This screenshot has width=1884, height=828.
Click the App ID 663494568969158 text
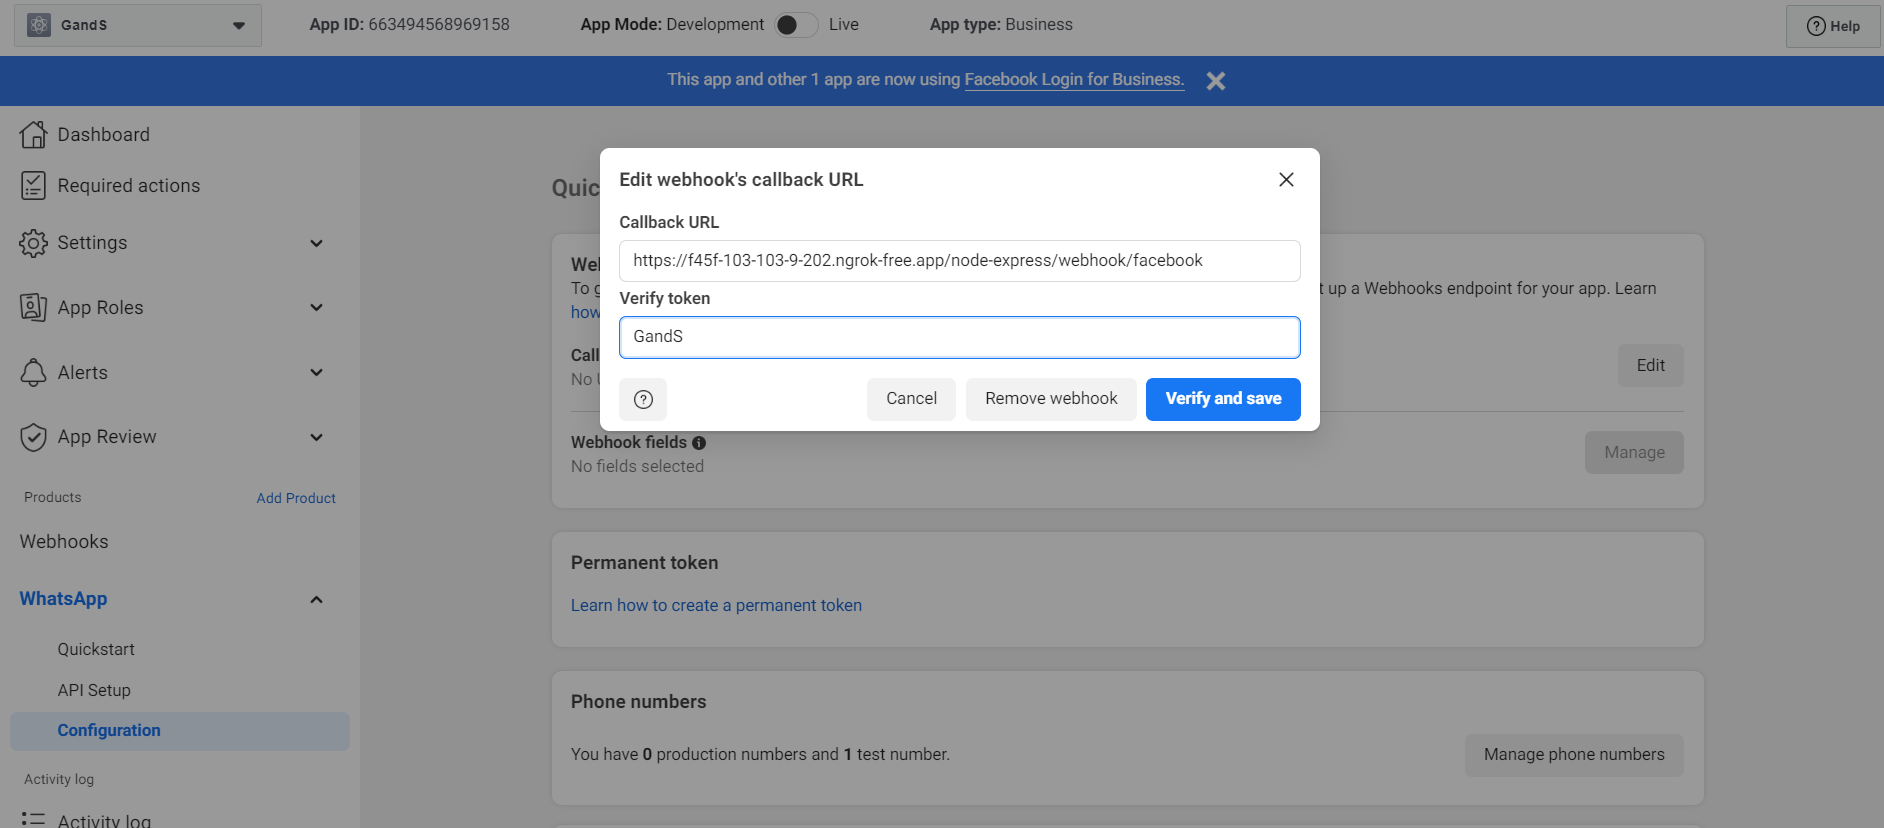point(410,25)
